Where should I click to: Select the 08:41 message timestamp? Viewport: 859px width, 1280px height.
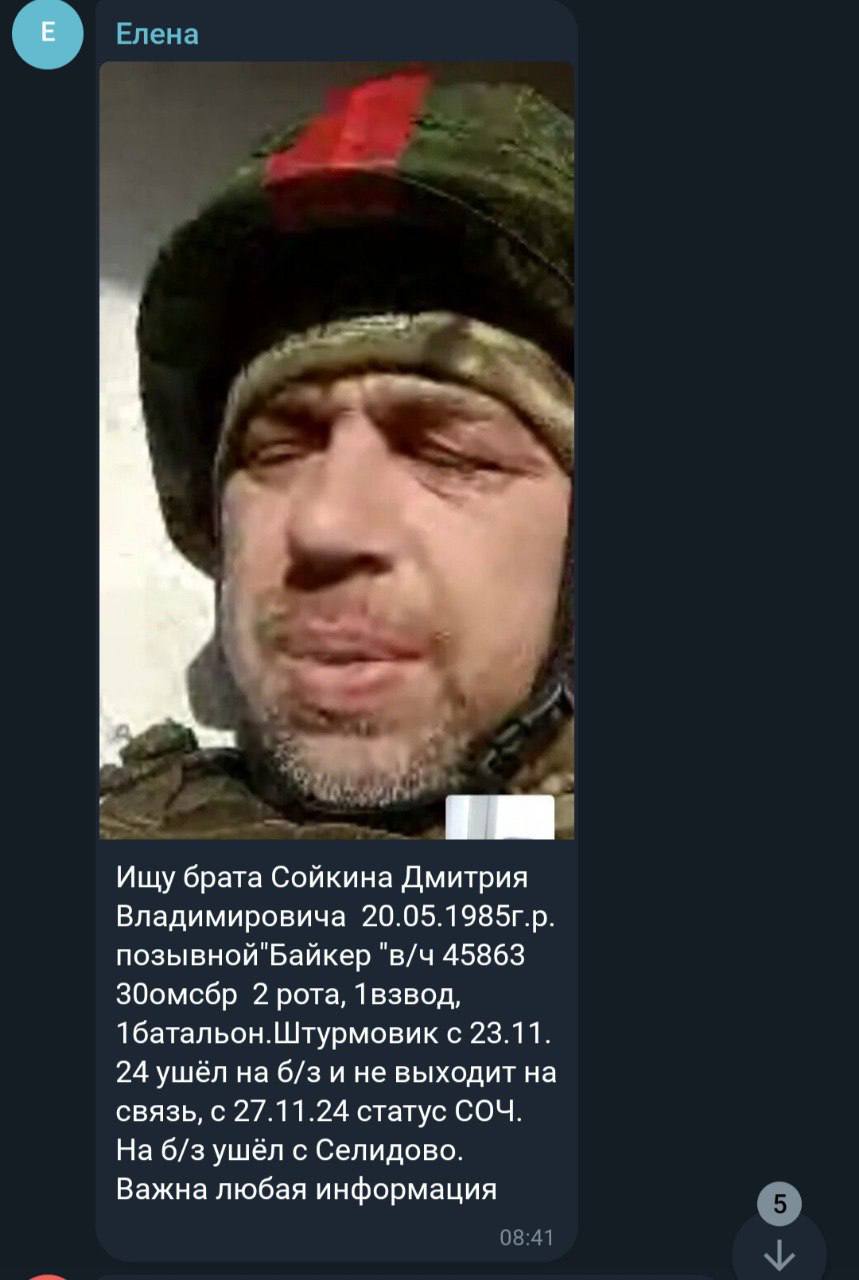click(526, 1237)
